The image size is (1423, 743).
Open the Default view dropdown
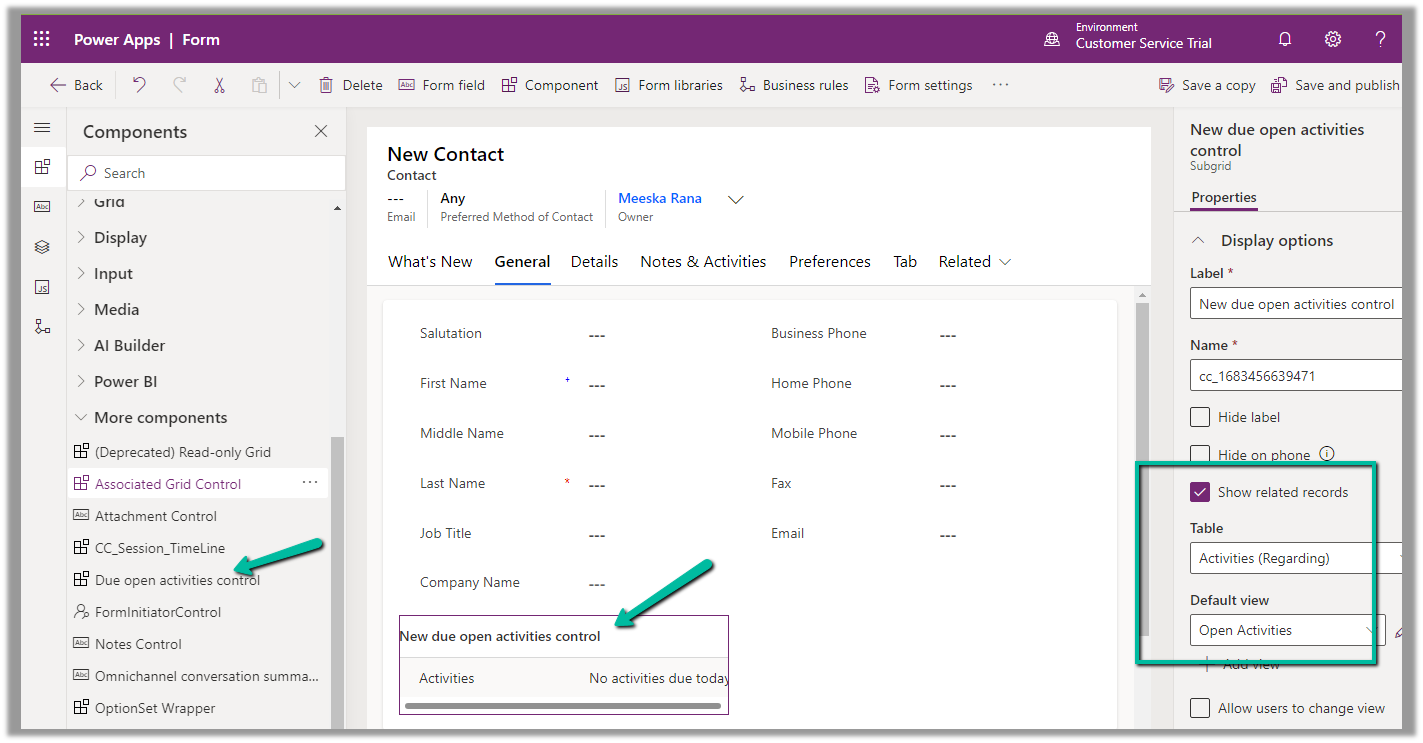(1287, 630)
